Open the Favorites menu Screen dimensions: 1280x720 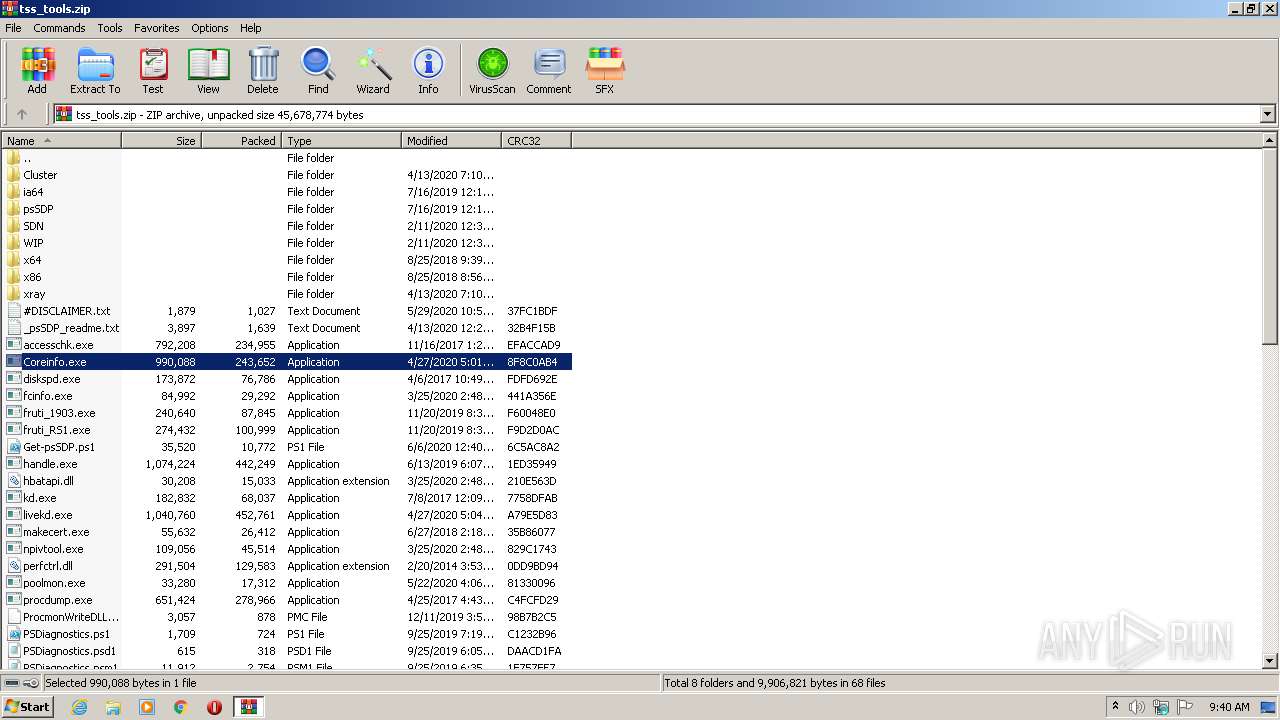157,28
